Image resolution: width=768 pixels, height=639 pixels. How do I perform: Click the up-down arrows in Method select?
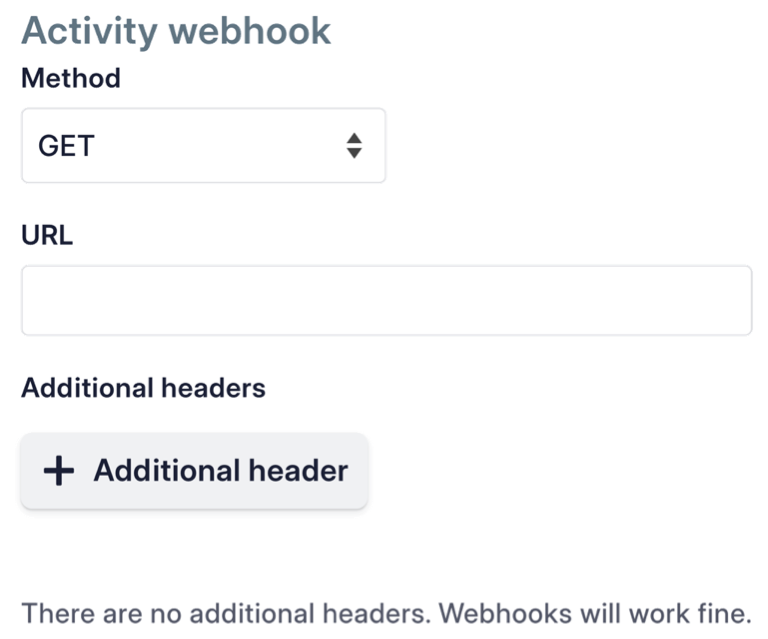pyautogui.click(x=354, y=145)
